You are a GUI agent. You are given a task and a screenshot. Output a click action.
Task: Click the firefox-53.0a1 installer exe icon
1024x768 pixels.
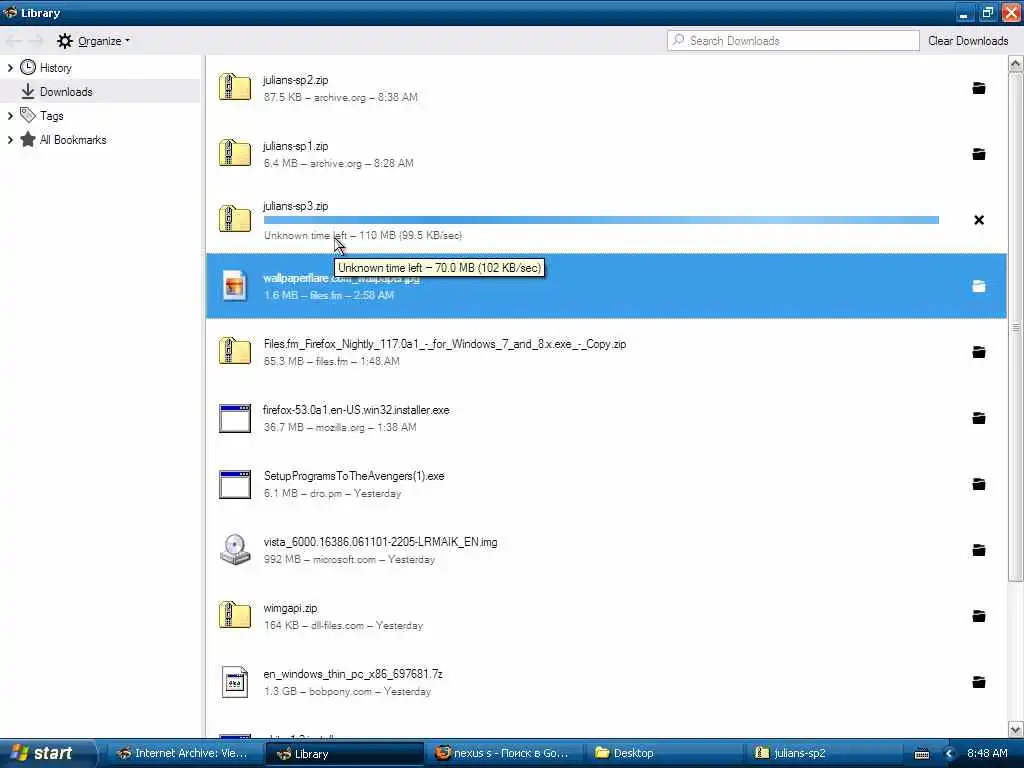click(x=234, y=418)
